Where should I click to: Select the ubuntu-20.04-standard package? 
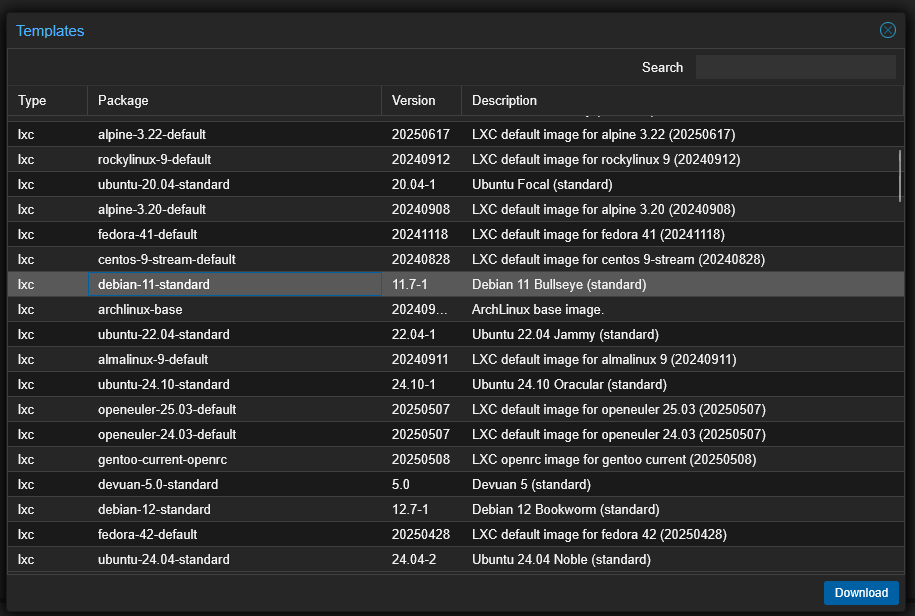[163, 184]
